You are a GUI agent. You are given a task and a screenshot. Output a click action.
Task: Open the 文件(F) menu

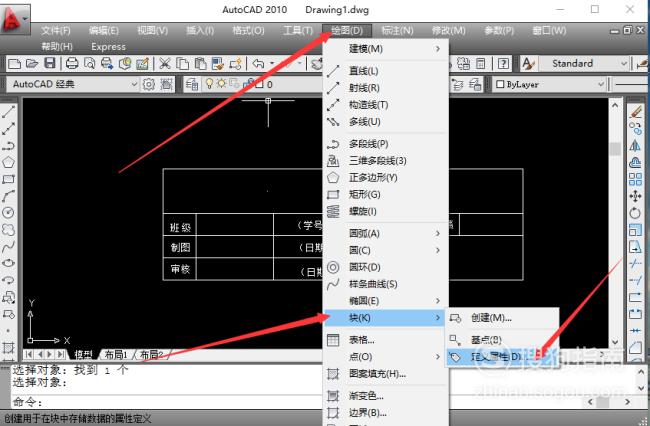[56, 31]
